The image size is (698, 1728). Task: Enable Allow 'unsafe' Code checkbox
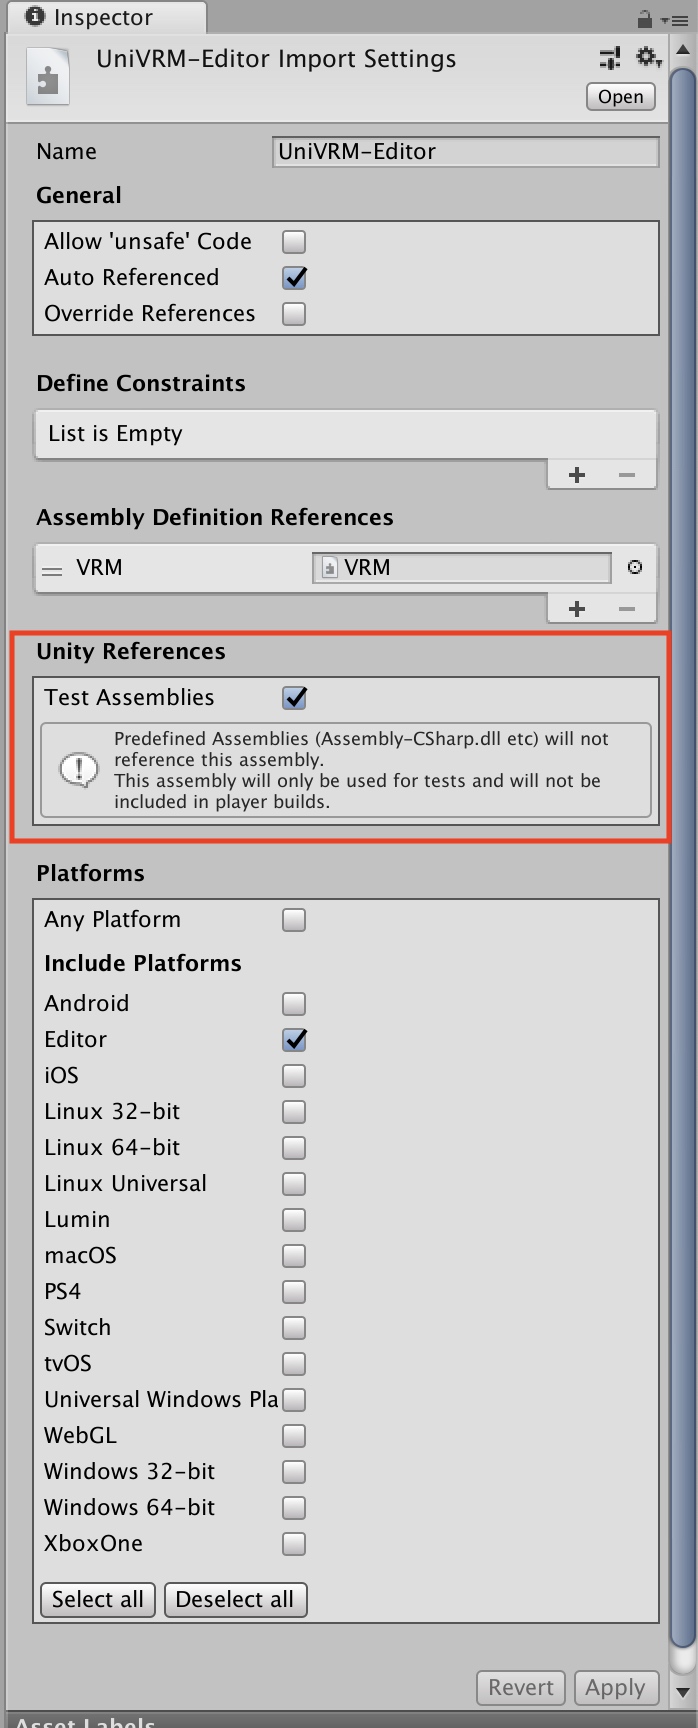(x=294, y=242)
